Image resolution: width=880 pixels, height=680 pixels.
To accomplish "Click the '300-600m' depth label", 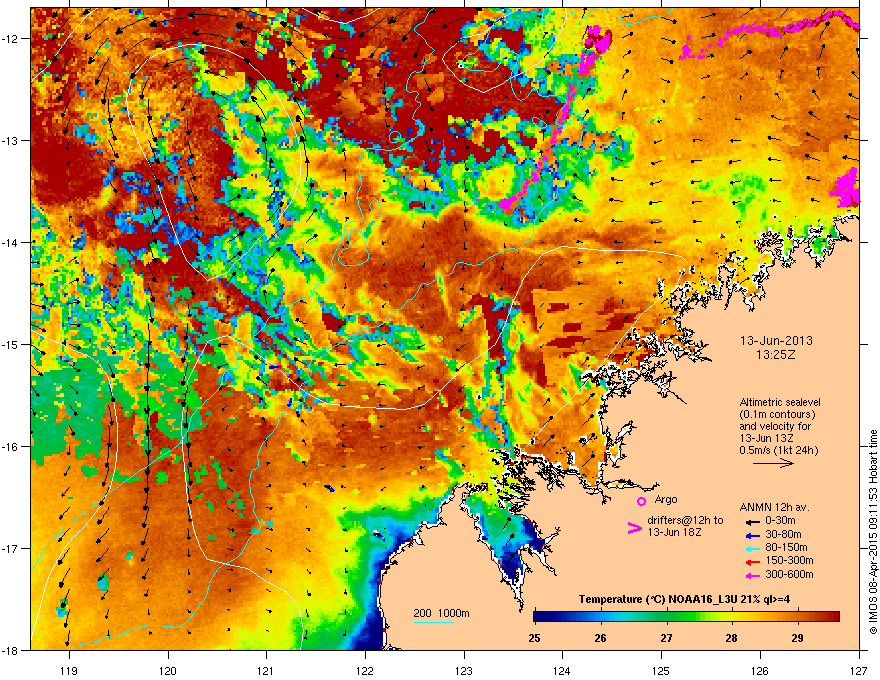I will pos(789,575).
